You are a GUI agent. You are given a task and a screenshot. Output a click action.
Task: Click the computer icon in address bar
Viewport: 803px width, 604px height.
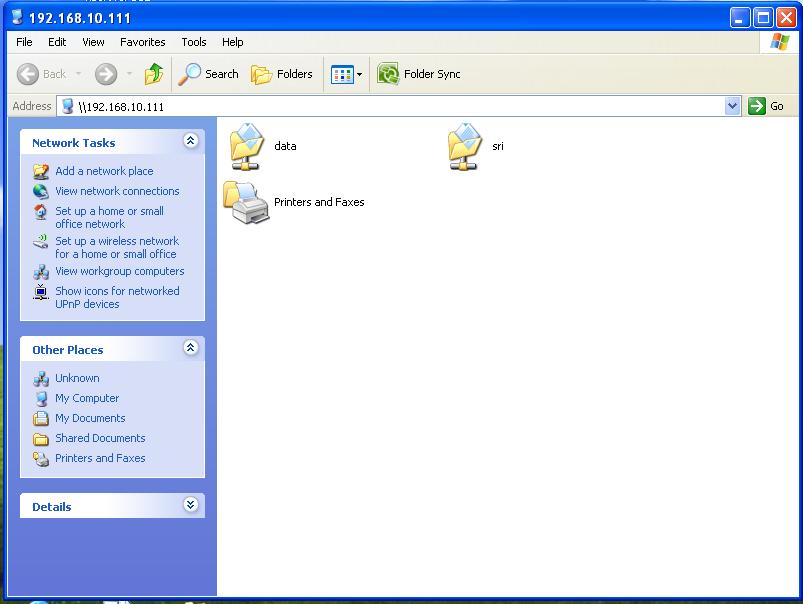point(68,107)
